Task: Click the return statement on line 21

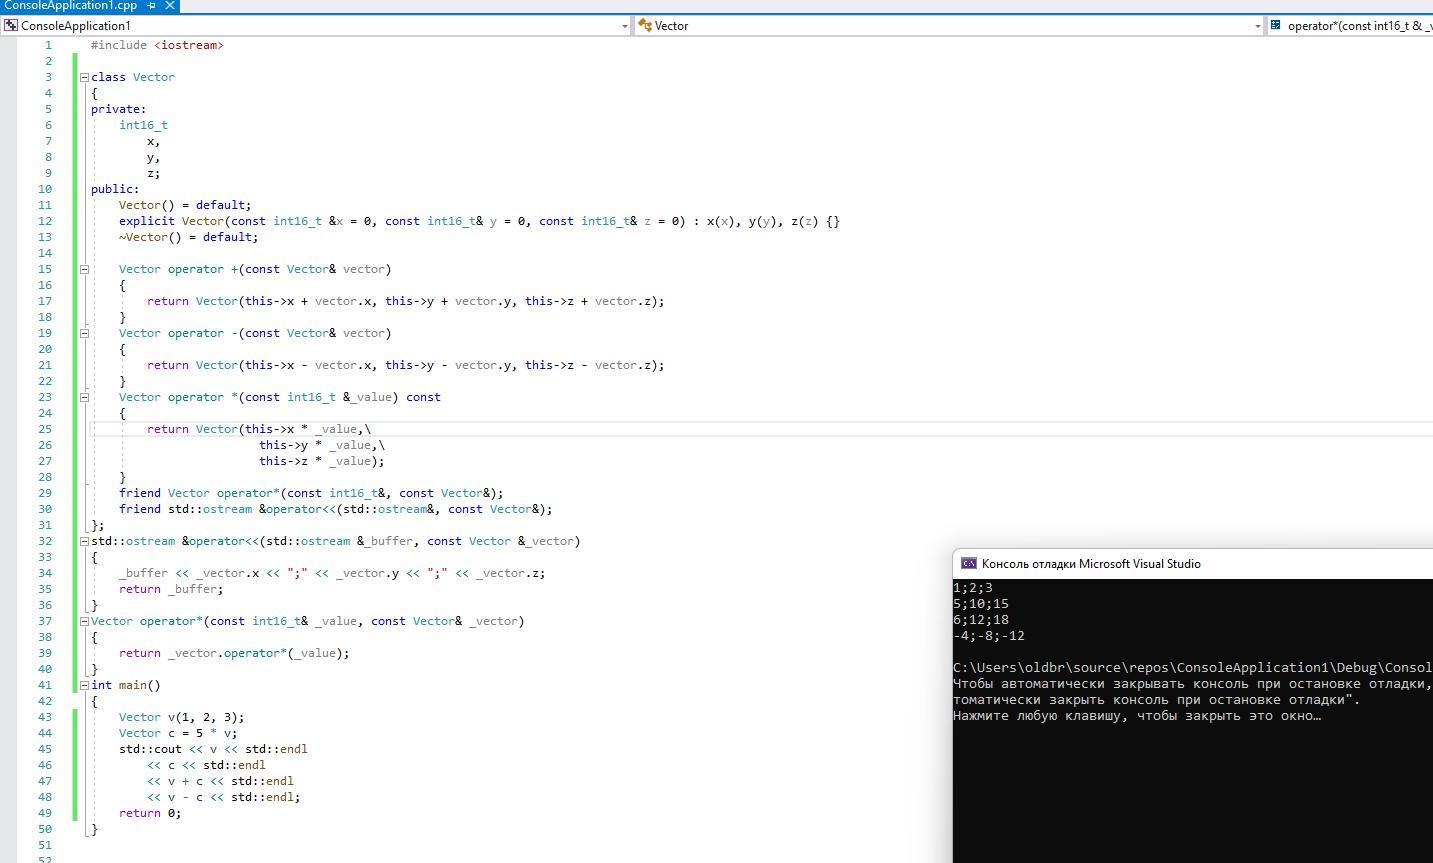Action: 405,365
